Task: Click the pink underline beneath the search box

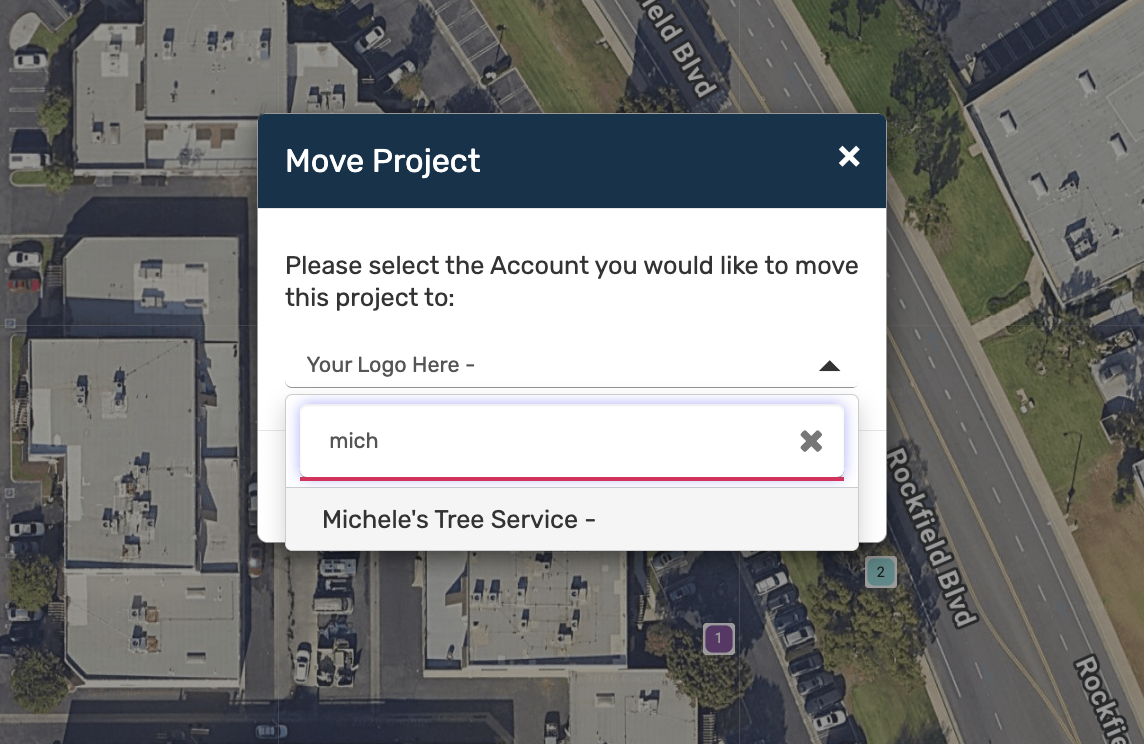Action: [571, 479]
